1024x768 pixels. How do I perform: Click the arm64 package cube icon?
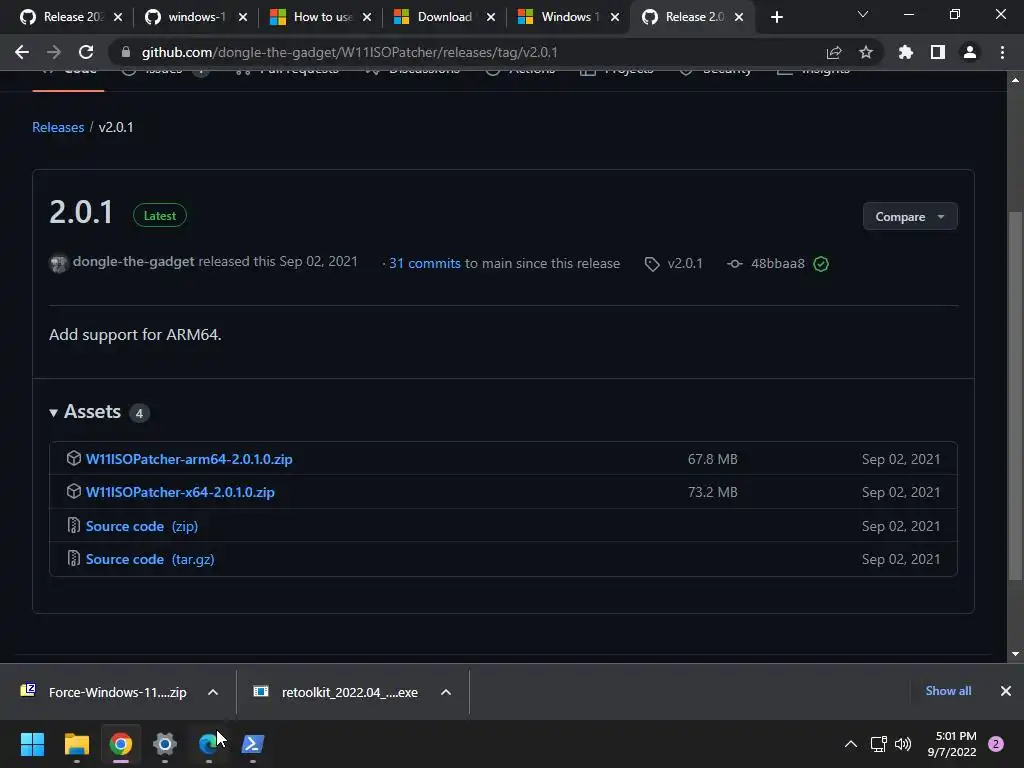[x=74, y=458]
